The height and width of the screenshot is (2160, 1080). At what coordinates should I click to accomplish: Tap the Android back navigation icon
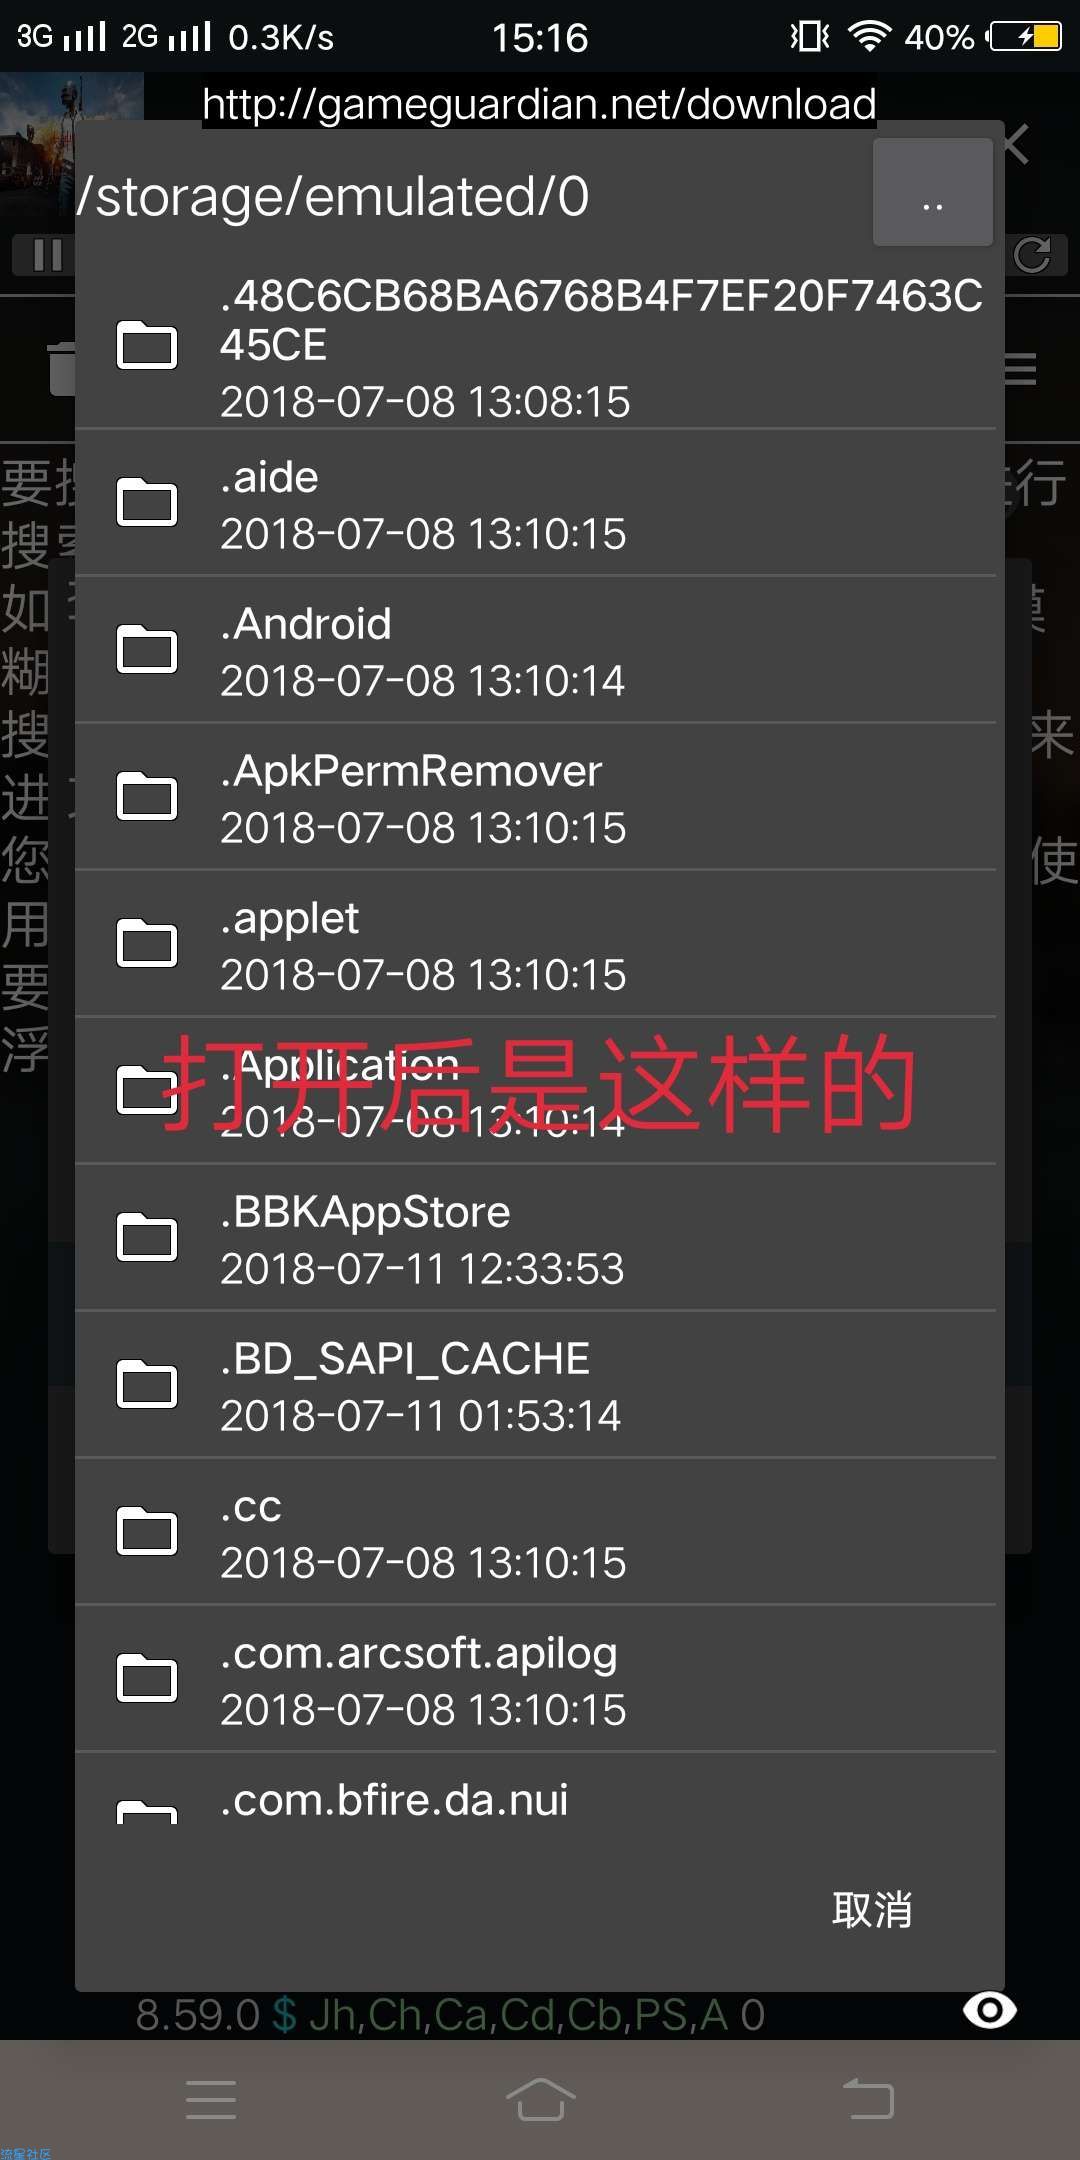pos(869,2099)
